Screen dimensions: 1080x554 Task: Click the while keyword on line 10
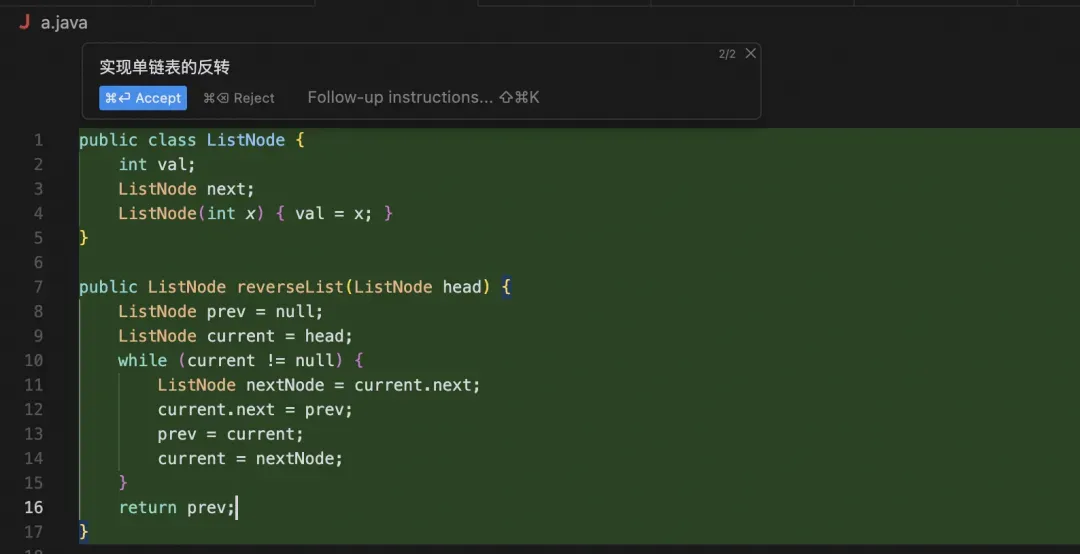point(142,360)
